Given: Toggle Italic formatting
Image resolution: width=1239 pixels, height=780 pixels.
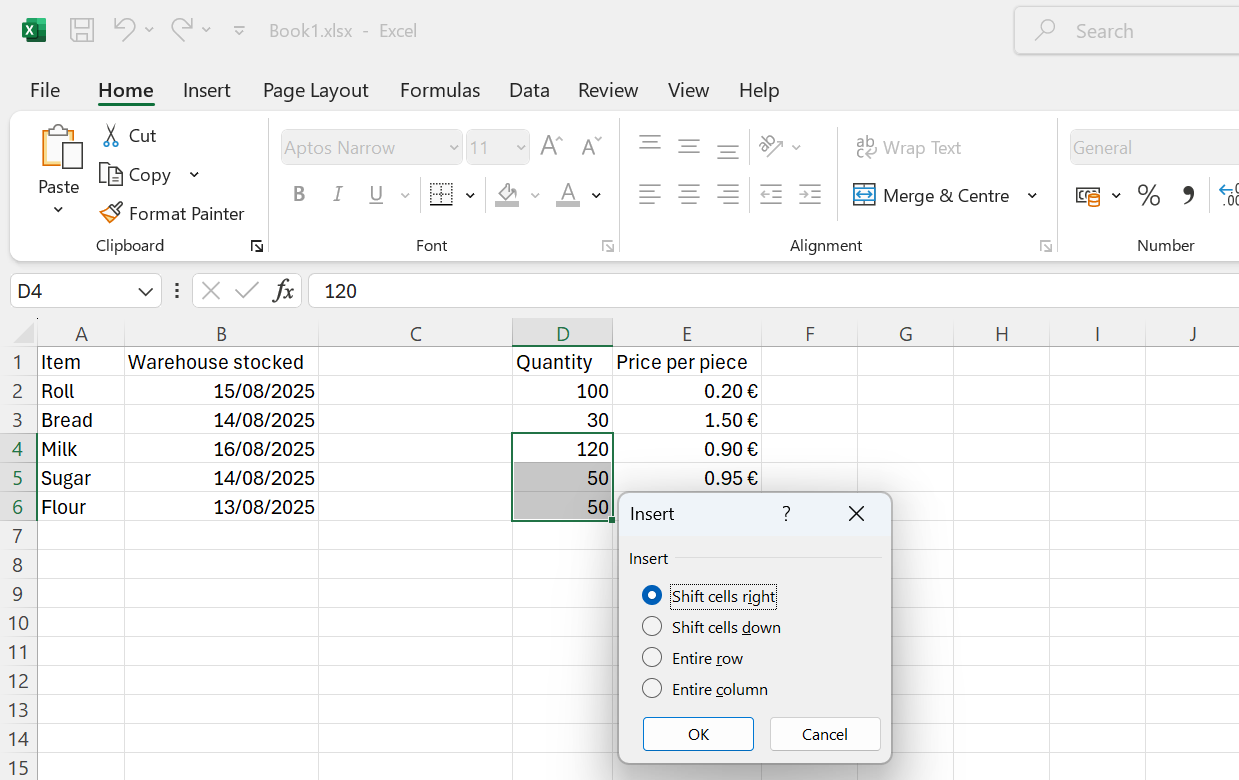Looking at the screenshot, I should 337,195.
